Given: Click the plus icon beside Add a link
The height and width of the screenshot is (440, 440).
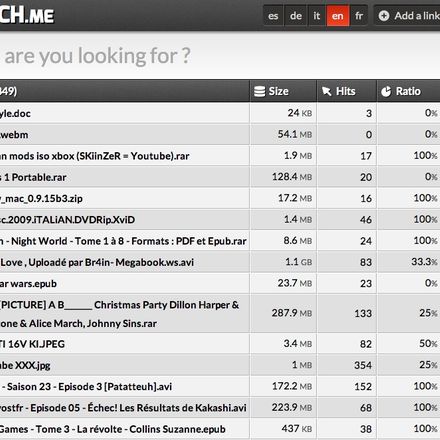Looking at the screenshot, I should coord(384,16).
